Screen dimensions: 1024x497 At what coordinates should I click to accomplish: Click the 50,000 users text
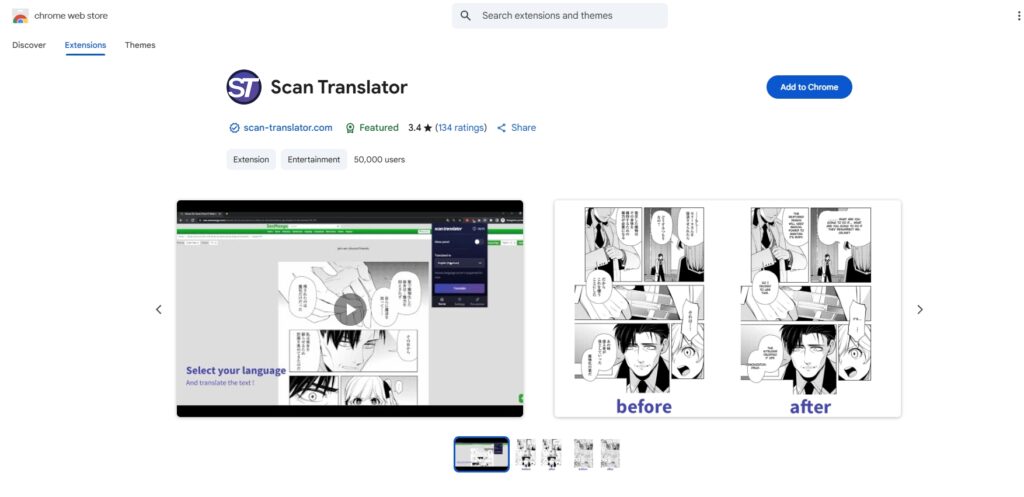[x=379, y=159]
